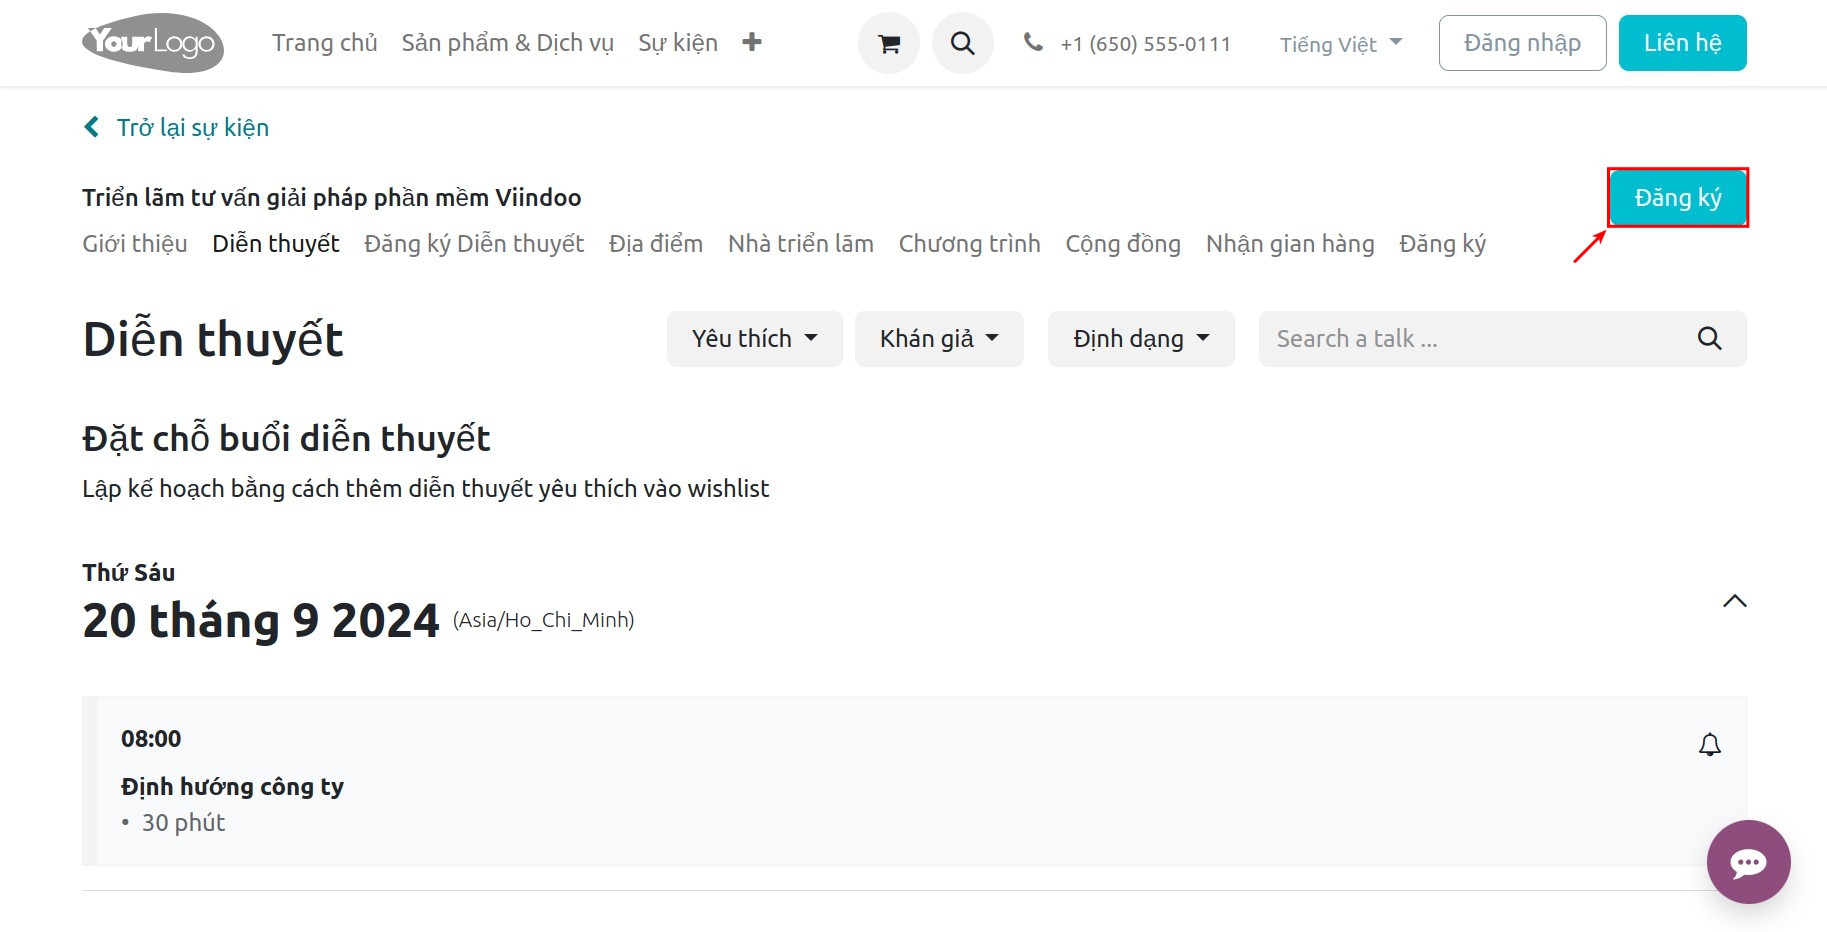Go to the Chương trình tab
This screenshot has height=932, width=1827.
coord(969,244)
